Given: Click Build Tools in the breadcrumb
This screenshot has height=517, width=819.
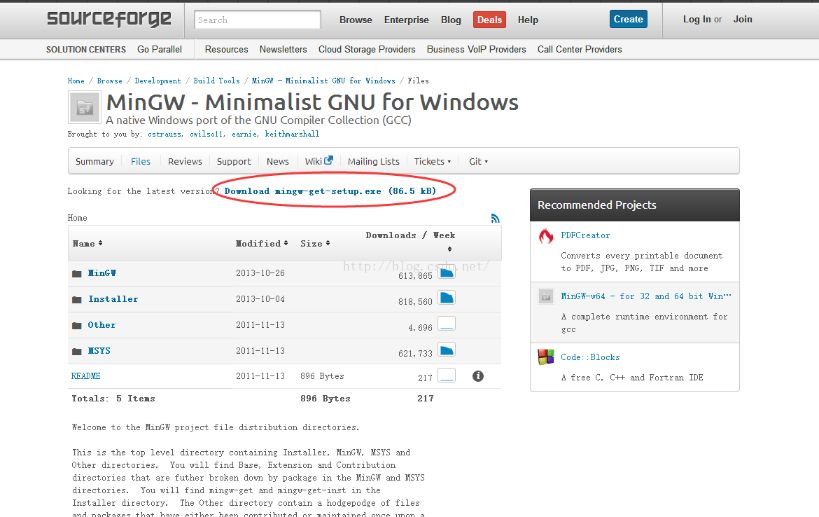Looking at the screenshot, I should [216, 81].
